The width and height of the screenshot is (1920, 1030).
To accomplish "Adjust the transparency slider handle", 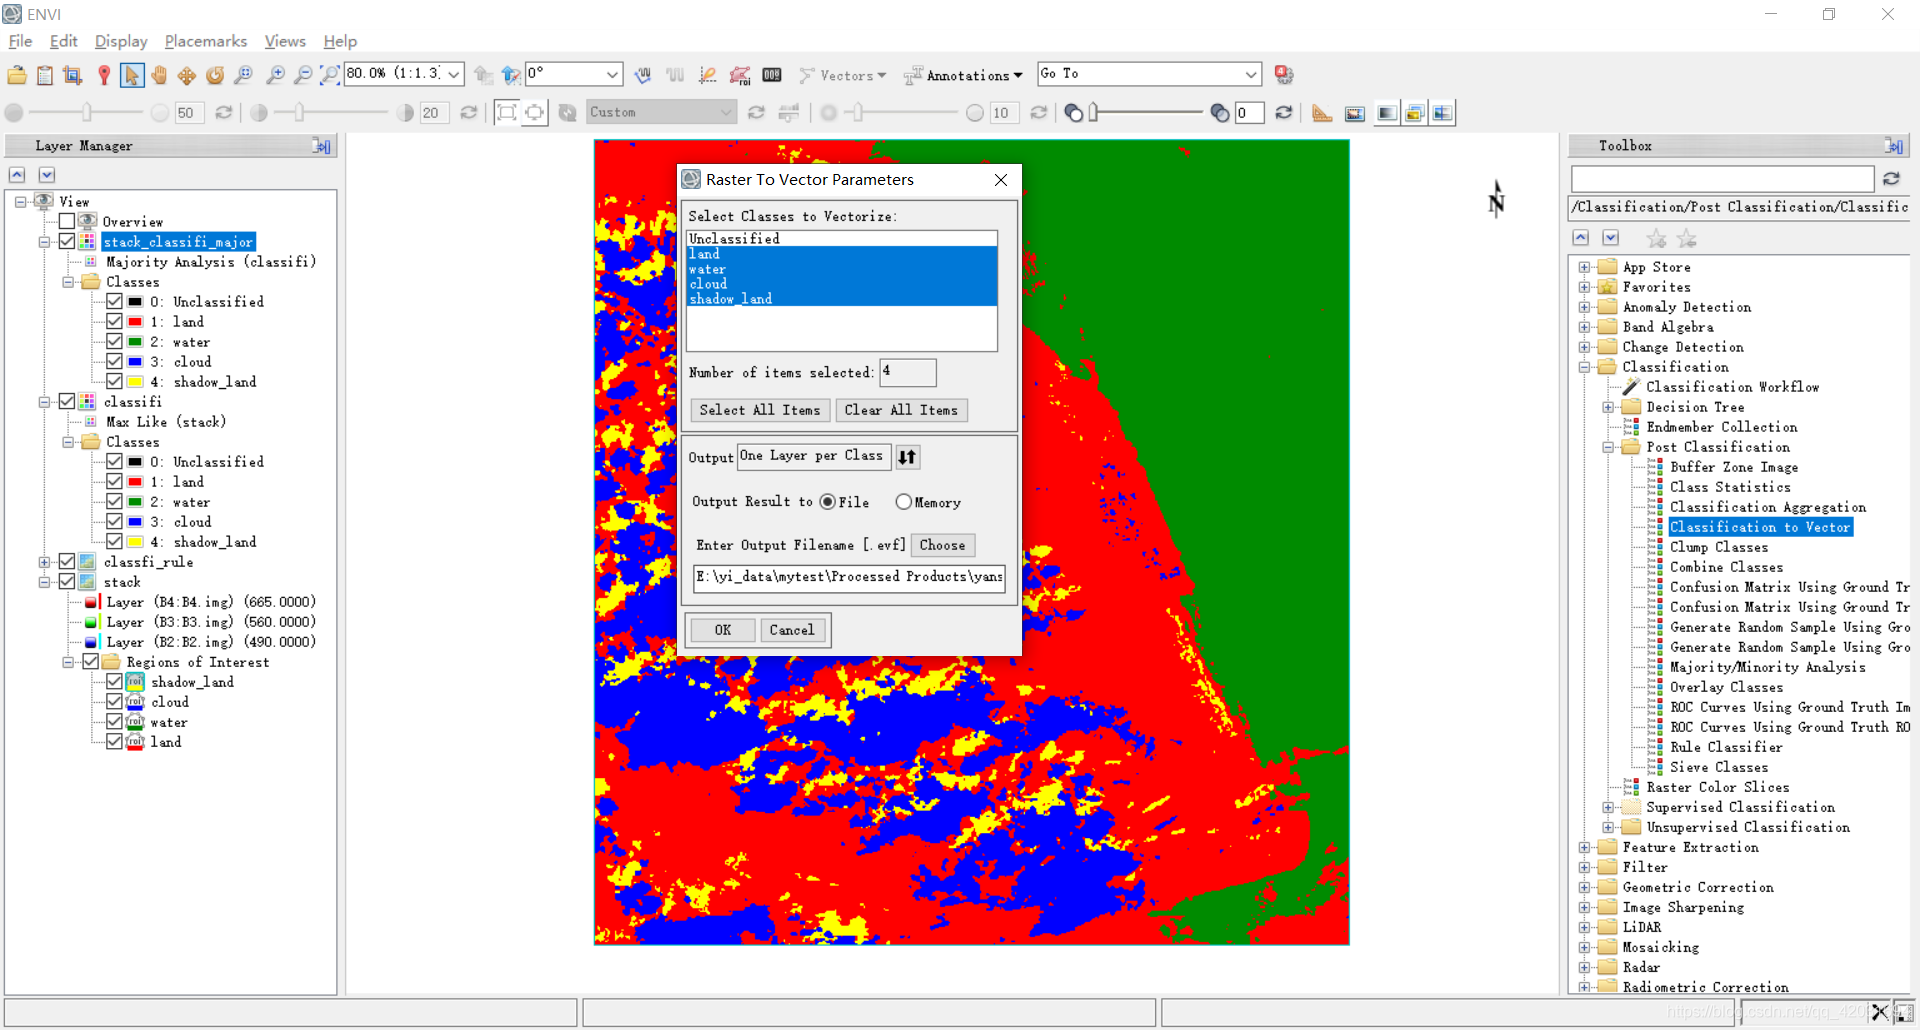I will coord(1093,113).
